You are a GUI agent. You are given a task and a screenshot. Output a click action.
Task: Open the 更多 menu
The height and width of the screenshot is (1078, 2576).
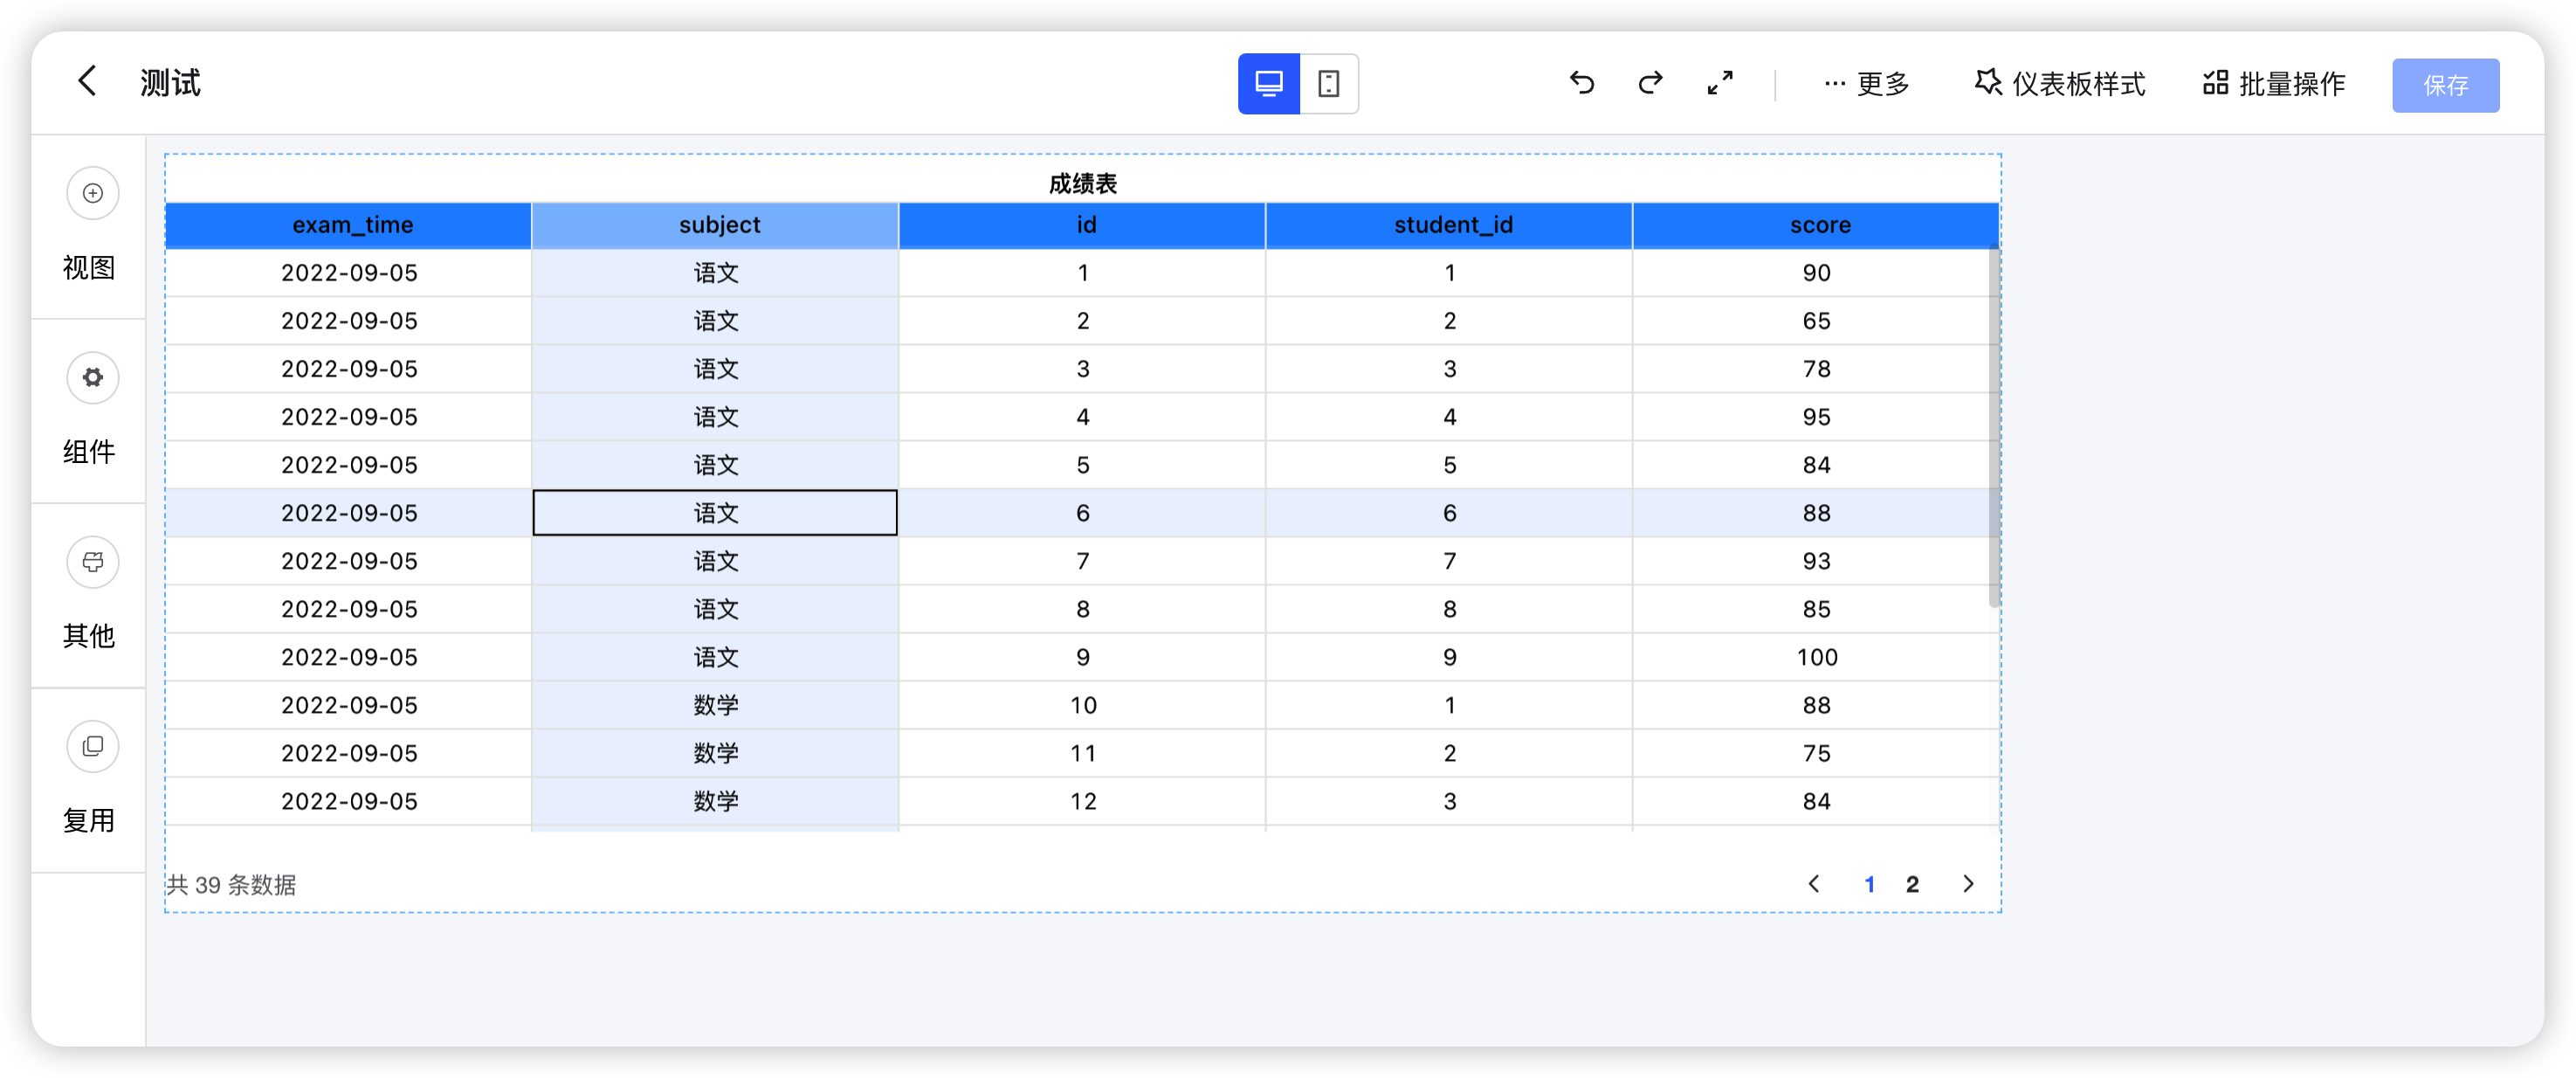(x=1866, y=84)
